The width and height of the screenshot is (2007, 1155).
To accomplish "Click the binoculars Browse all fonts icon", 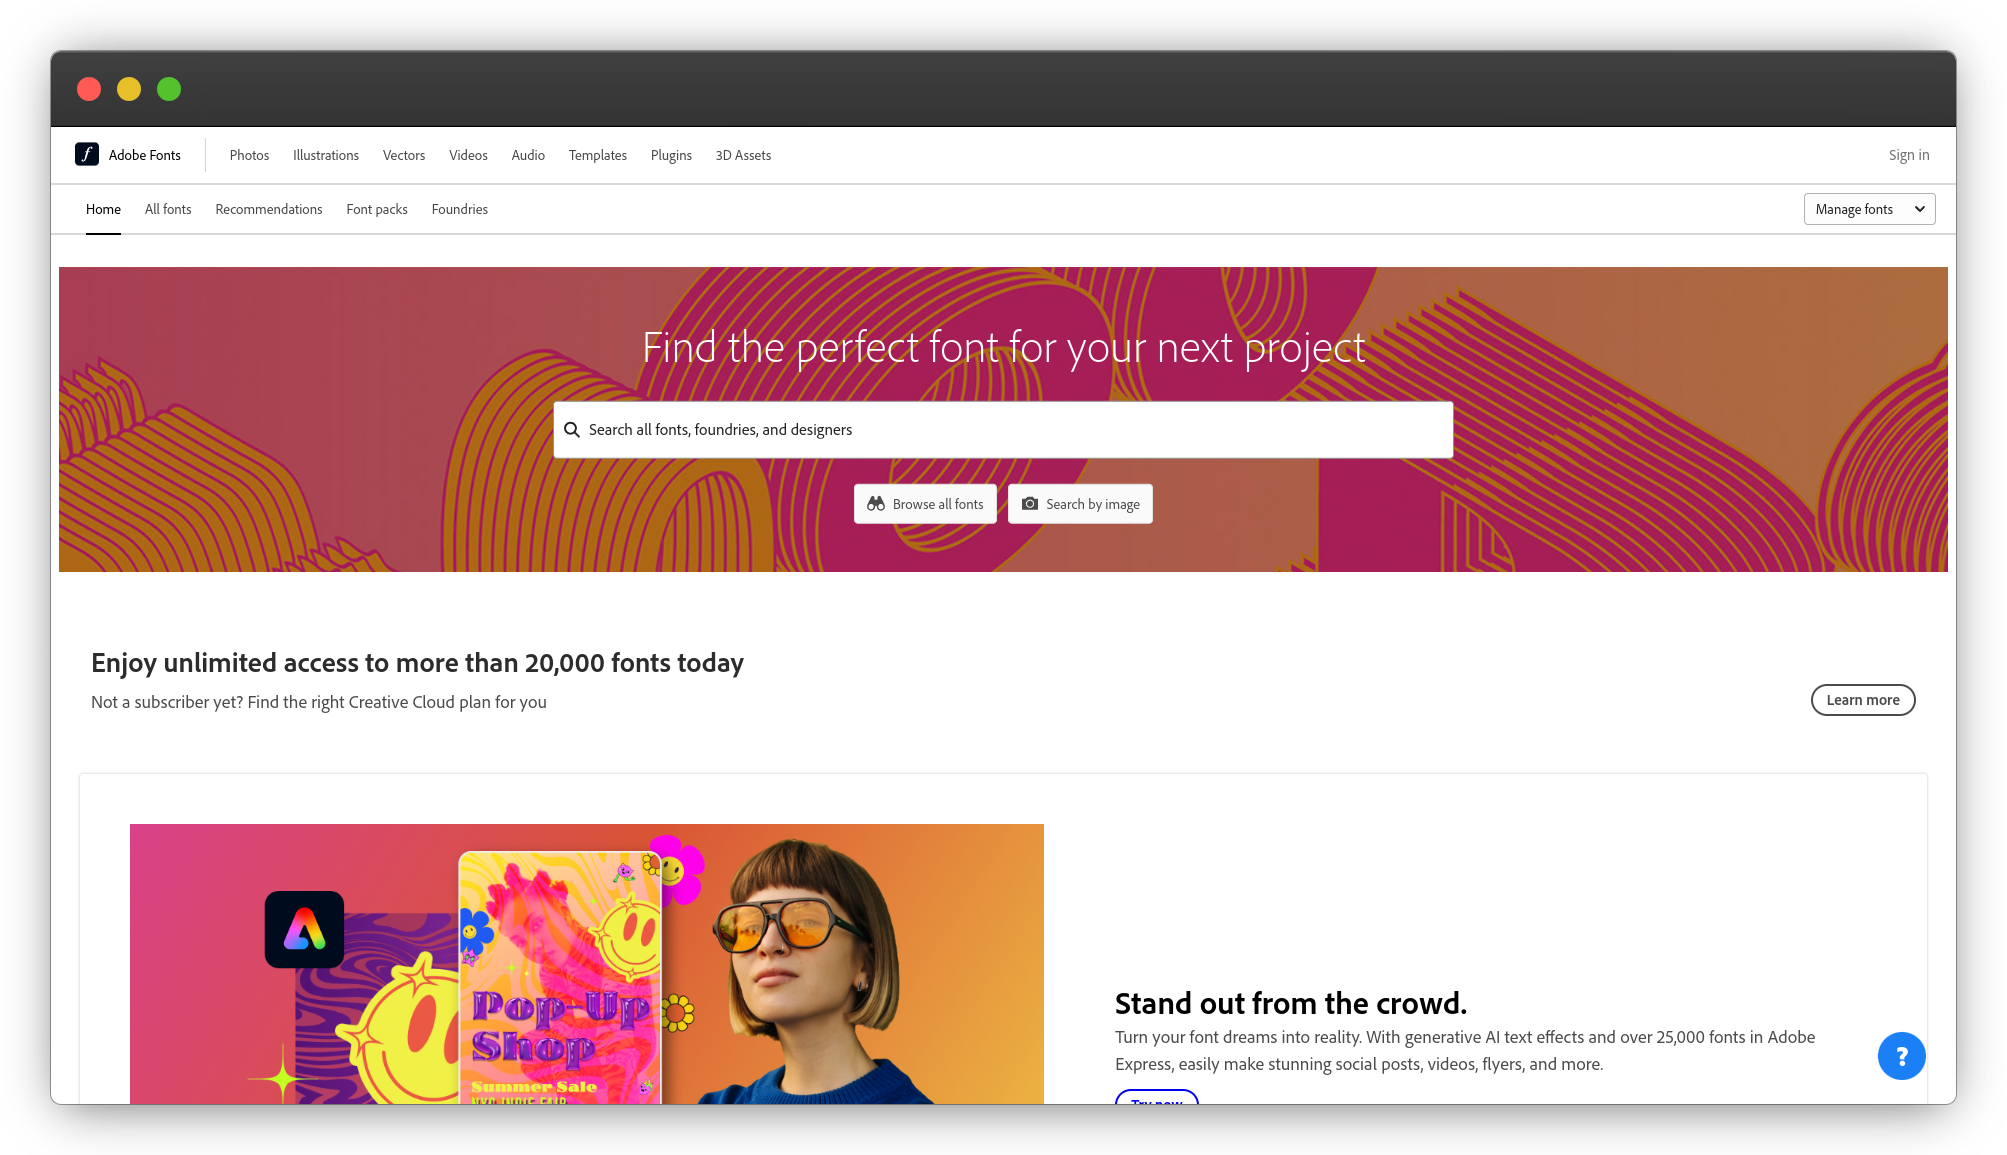I will [876, 504].
